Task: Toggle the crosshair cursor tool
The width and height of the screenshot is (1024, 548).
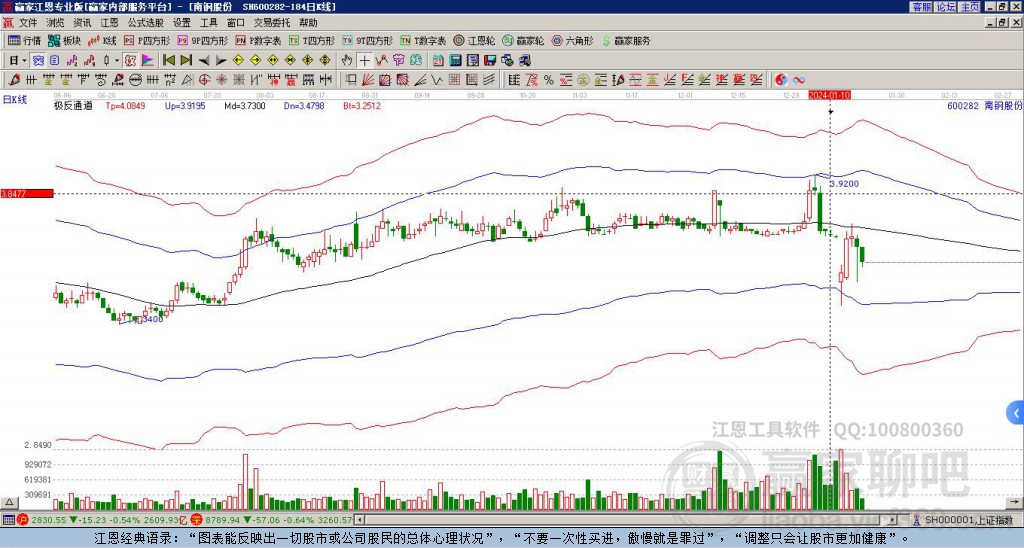Action: (x=364, y=61)
